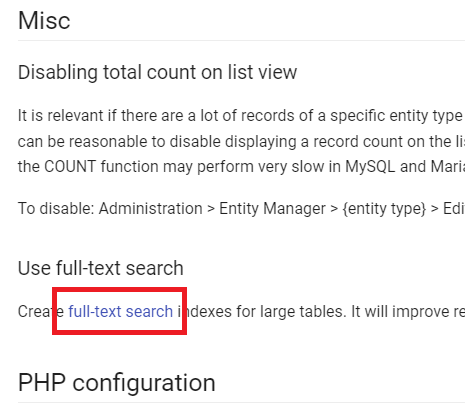Click 'To disable:' label text
Screen dimensions: 465x420
[56, 209]
